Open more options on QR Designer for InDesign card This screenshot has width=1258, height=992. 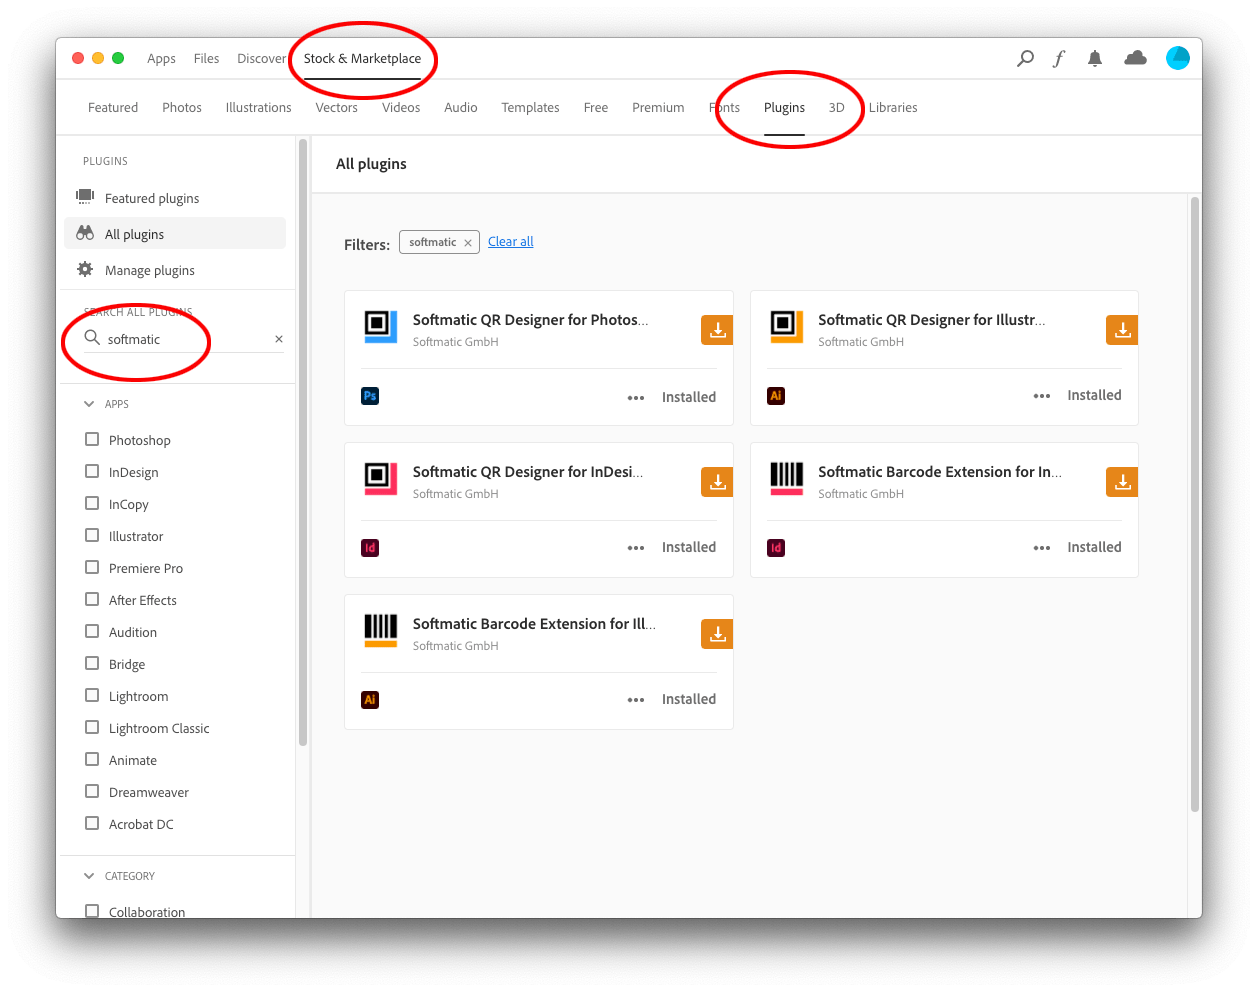[636, 548]
